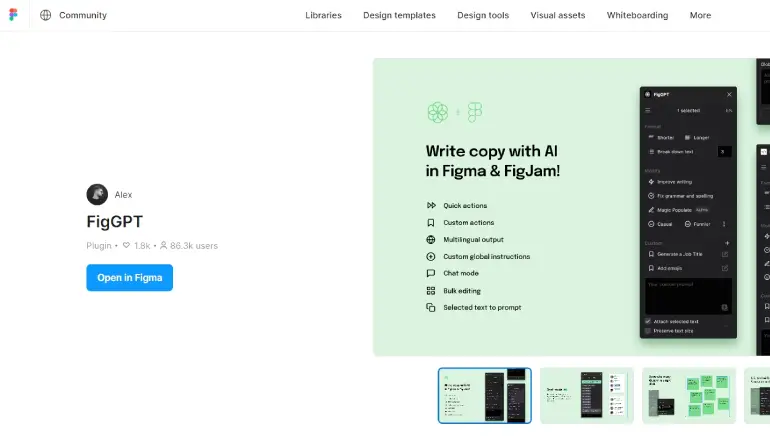Screen dimensions: 770x440
Task: Click the Bulk editing grid icon
Action: (431, 291)
